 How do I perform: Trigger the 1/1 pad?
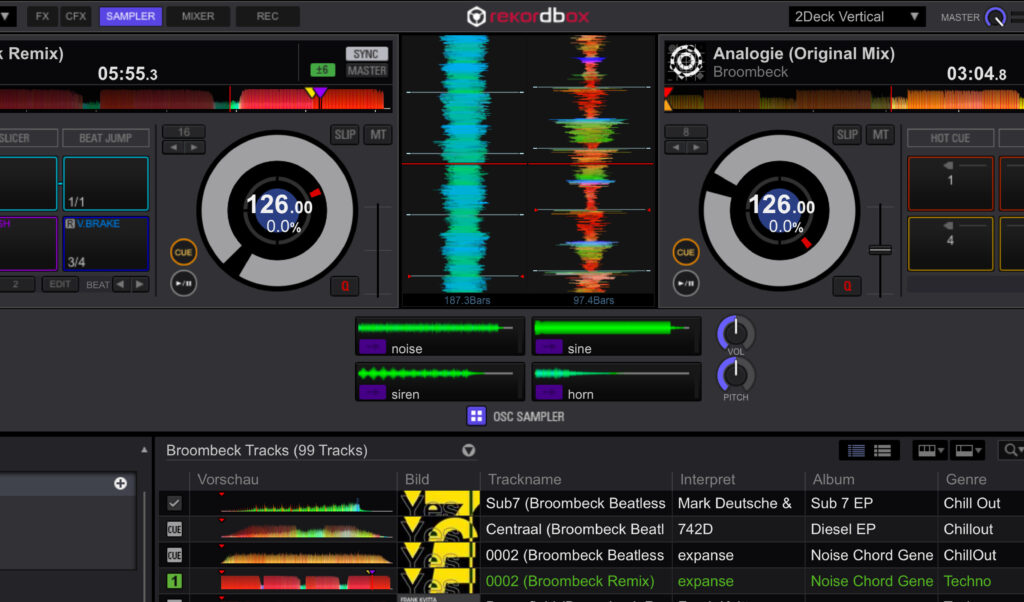click(106, 183)
